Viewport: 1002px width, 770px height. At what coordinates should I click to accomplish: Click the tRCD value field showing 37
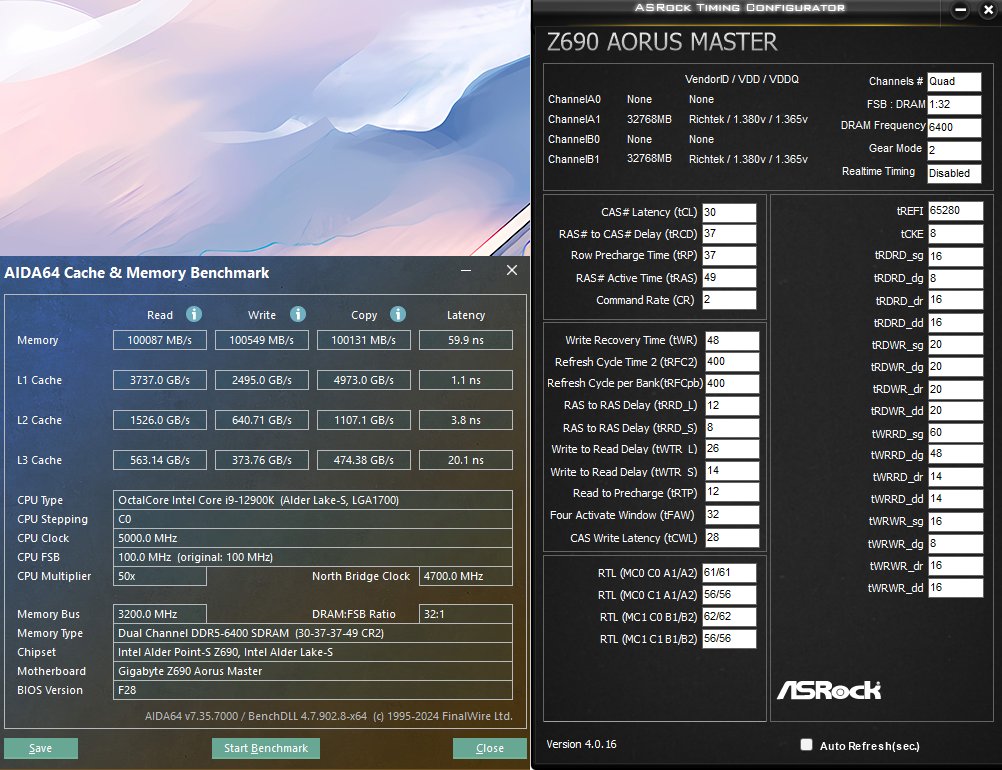pos(729,234)
